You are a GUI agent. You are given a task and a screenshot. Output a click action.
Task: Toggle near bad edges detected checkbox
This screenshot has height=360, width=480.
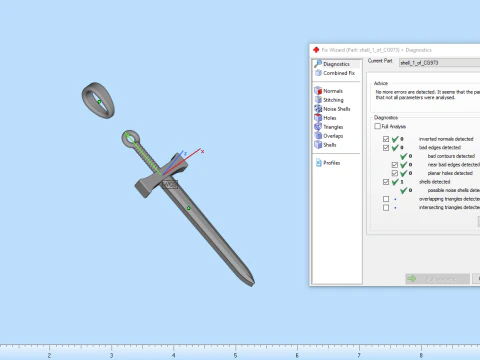pos(395,165)
